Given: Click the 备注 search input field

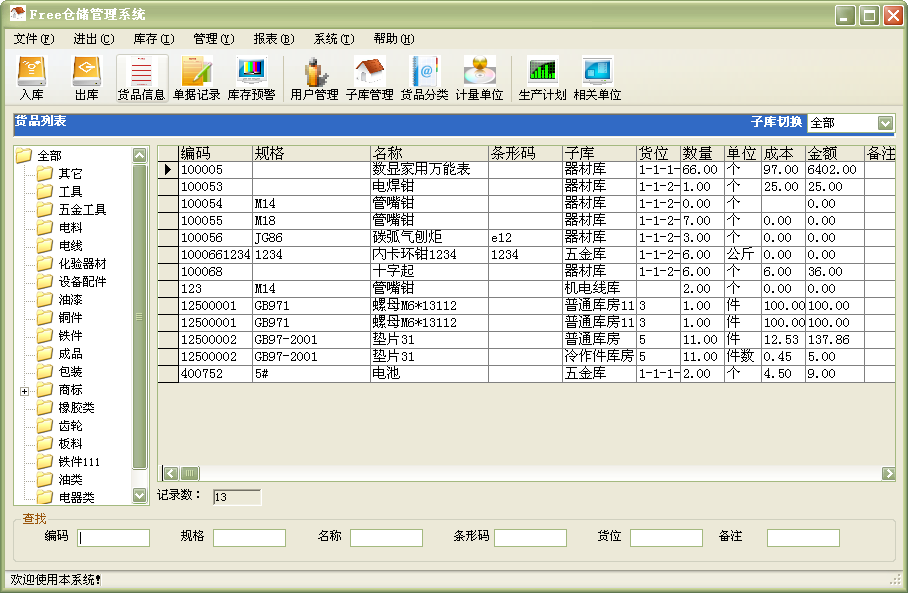Looking at the screenshot, I should (803, 538).
